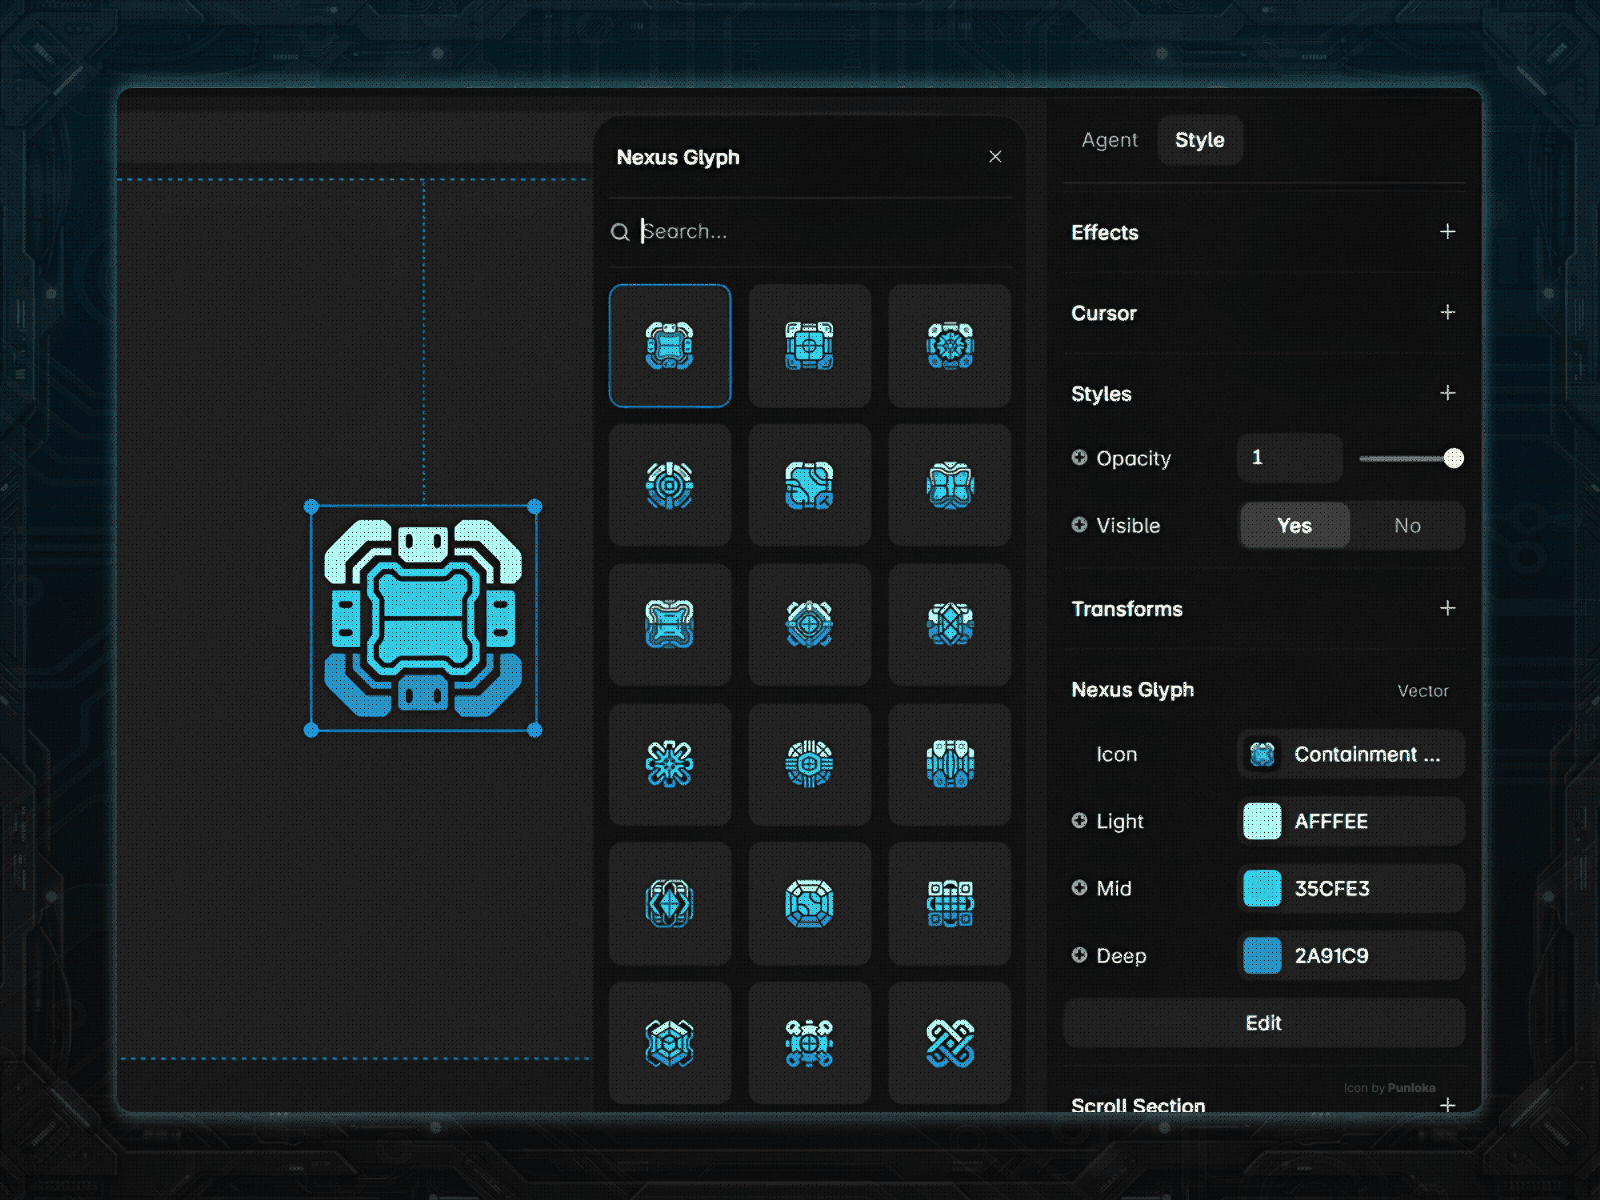The width and height of the screenshot is (1600, 1200).
Task: Select the snowflake knot glyph
Action: click(x=670, y=764)
